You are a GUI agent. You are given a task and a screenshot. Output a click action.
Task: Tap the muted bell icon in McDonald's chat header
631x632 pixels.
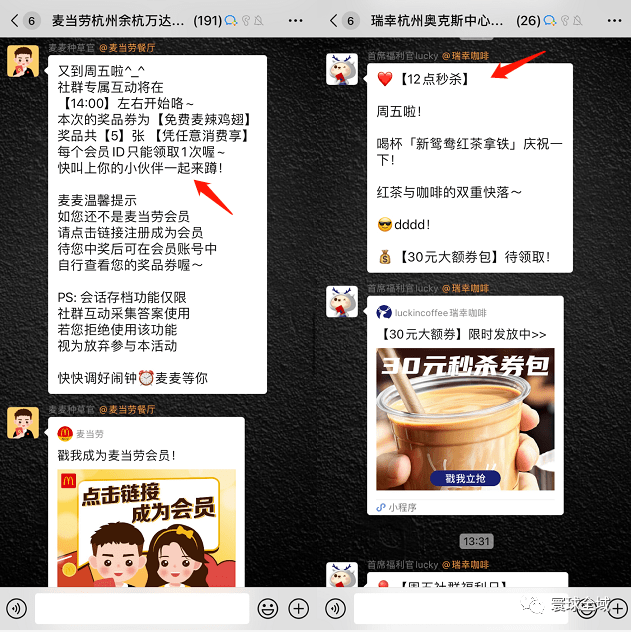(259, 21)
